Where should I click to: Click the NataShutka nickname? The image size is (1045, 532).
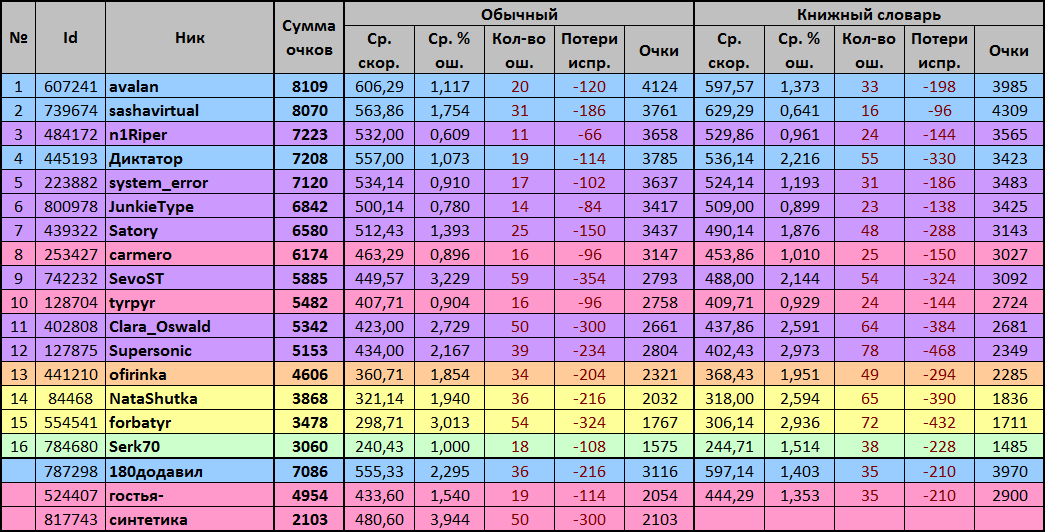pos(153,399)
